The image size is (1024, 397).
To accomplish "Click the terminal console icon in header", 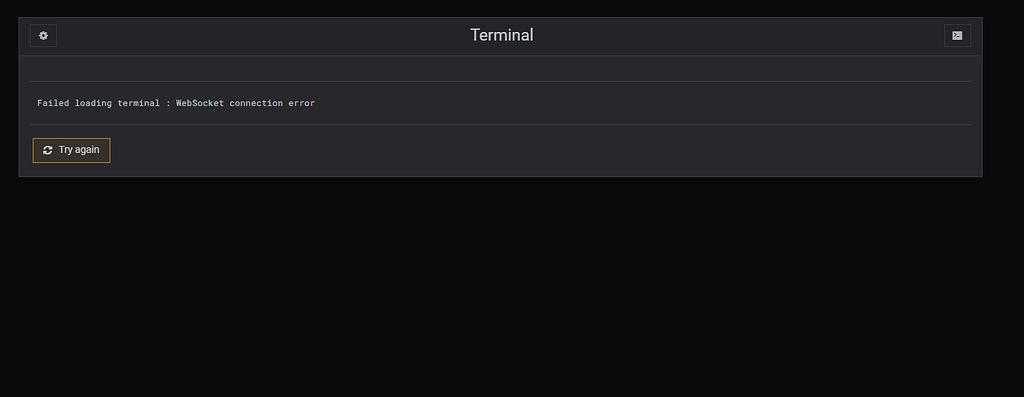I will tap(957, 36).
